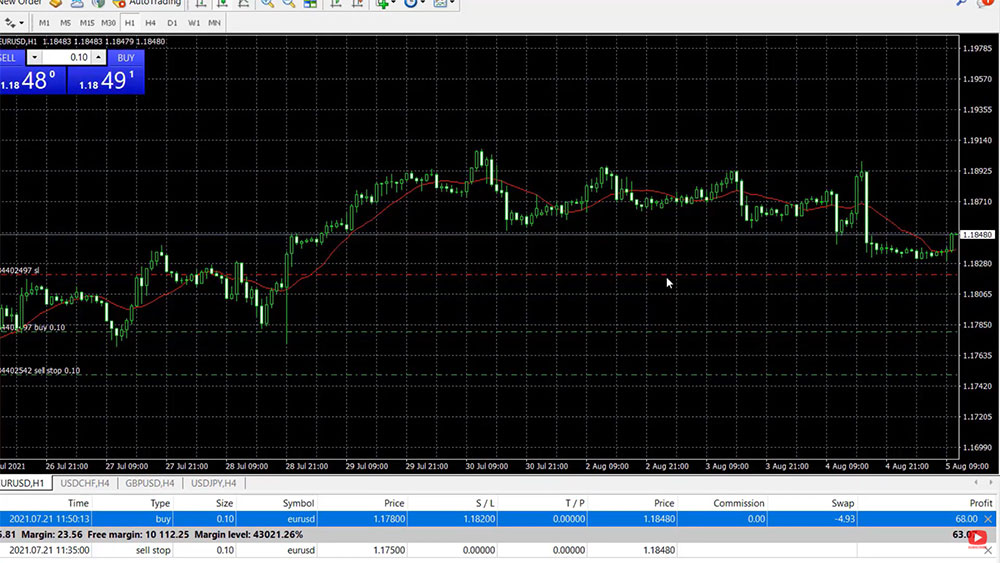Click the 1.18200 stop loss cell
Screen dimensions: 1000x563
pyautogui.click(x=479, y=519)
